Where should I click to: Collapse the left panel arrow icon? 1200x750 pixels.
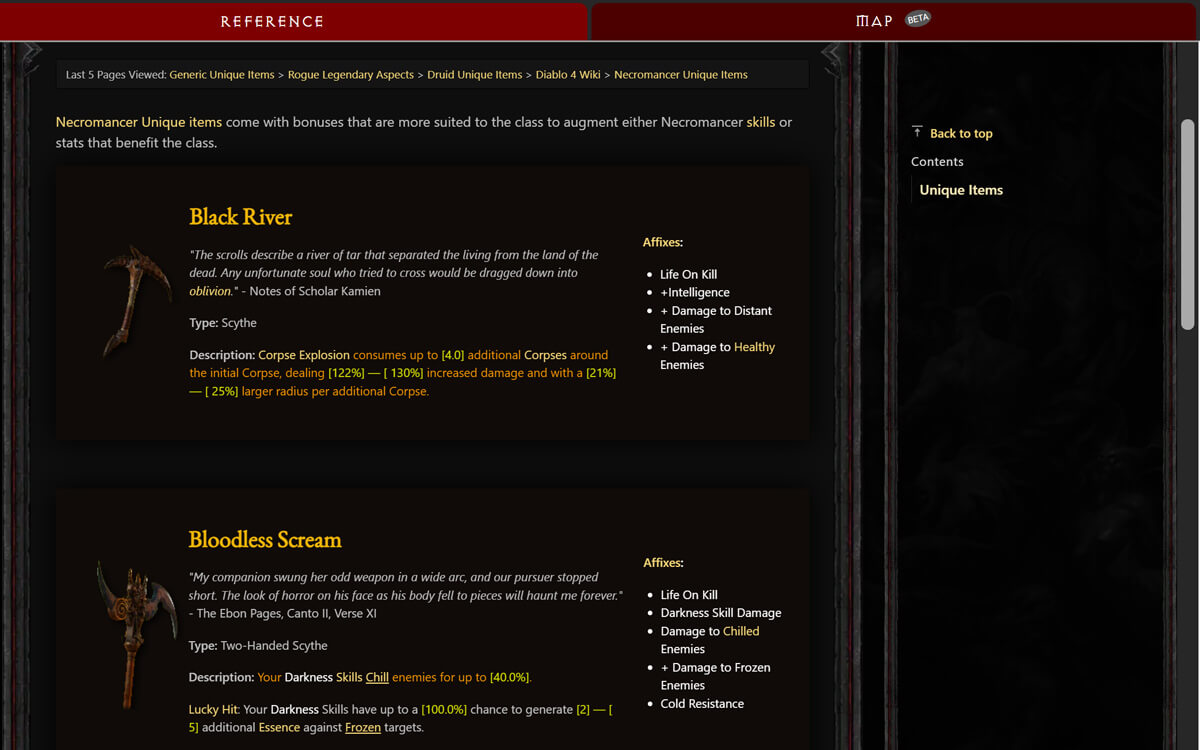[31, 57]
